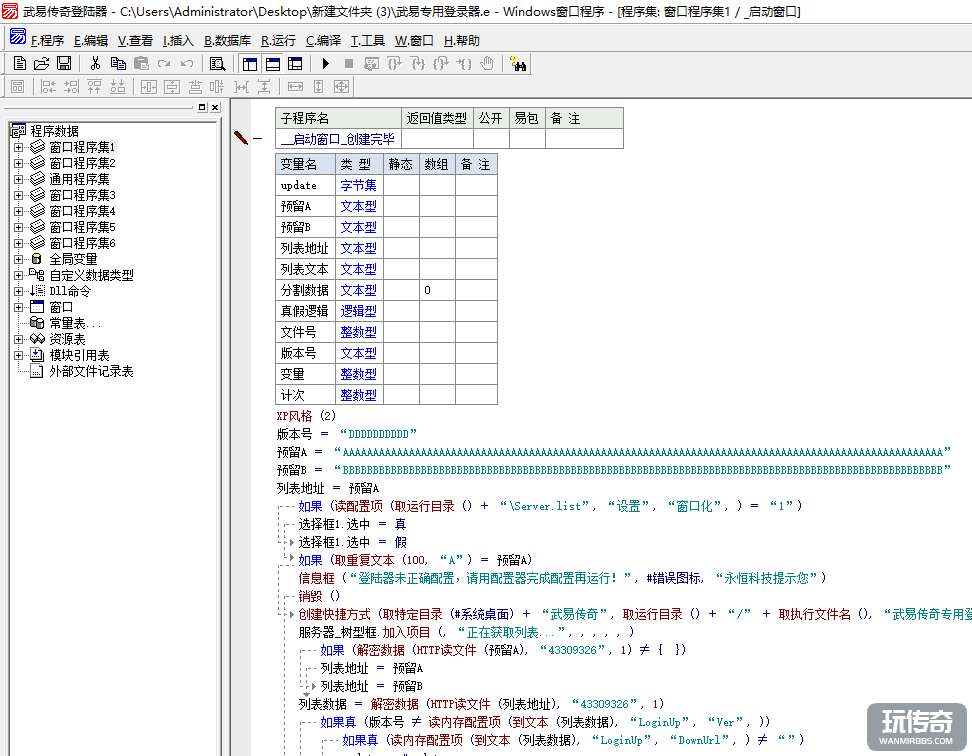972x756 pixels.
Task: Click the 逻辑型 type cell of 真假逻辑
Action: point(358,311)
